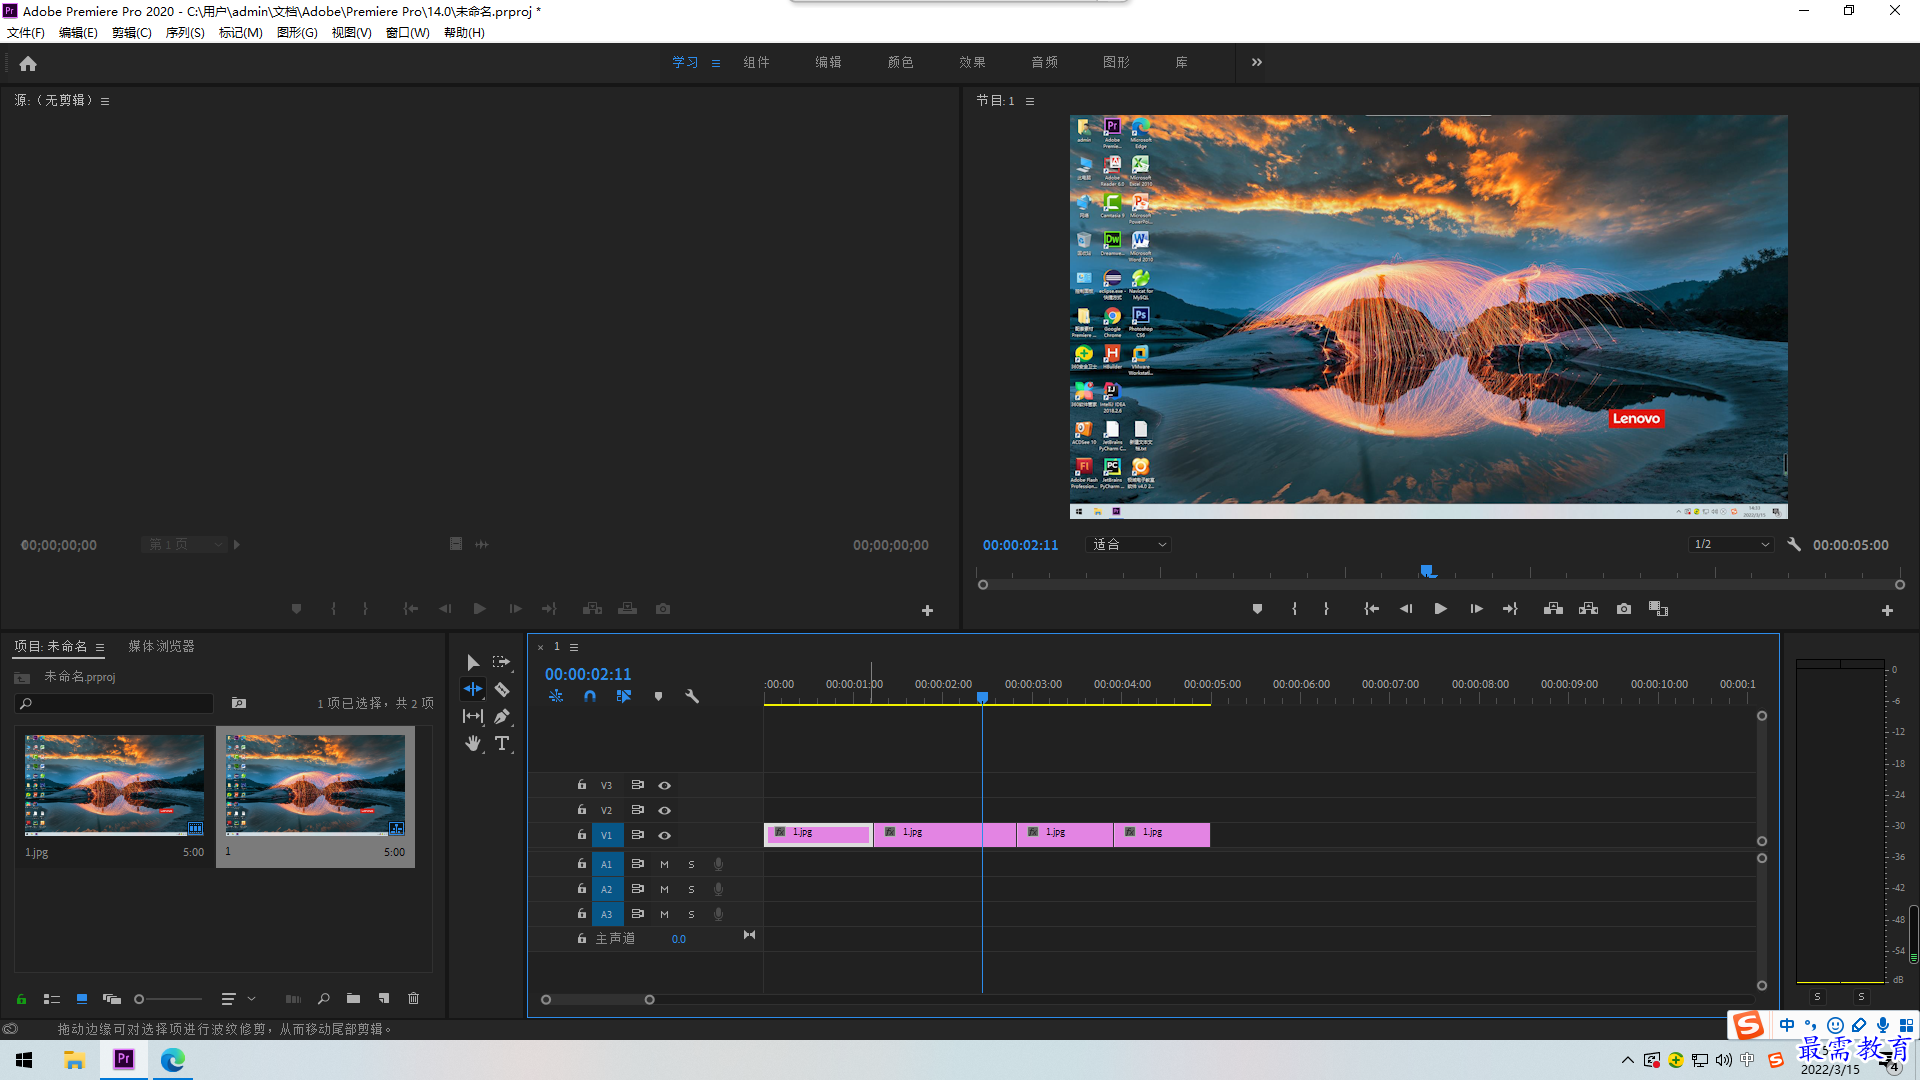
Task: Select the Pen tool
Action: (x=502, y=716)
